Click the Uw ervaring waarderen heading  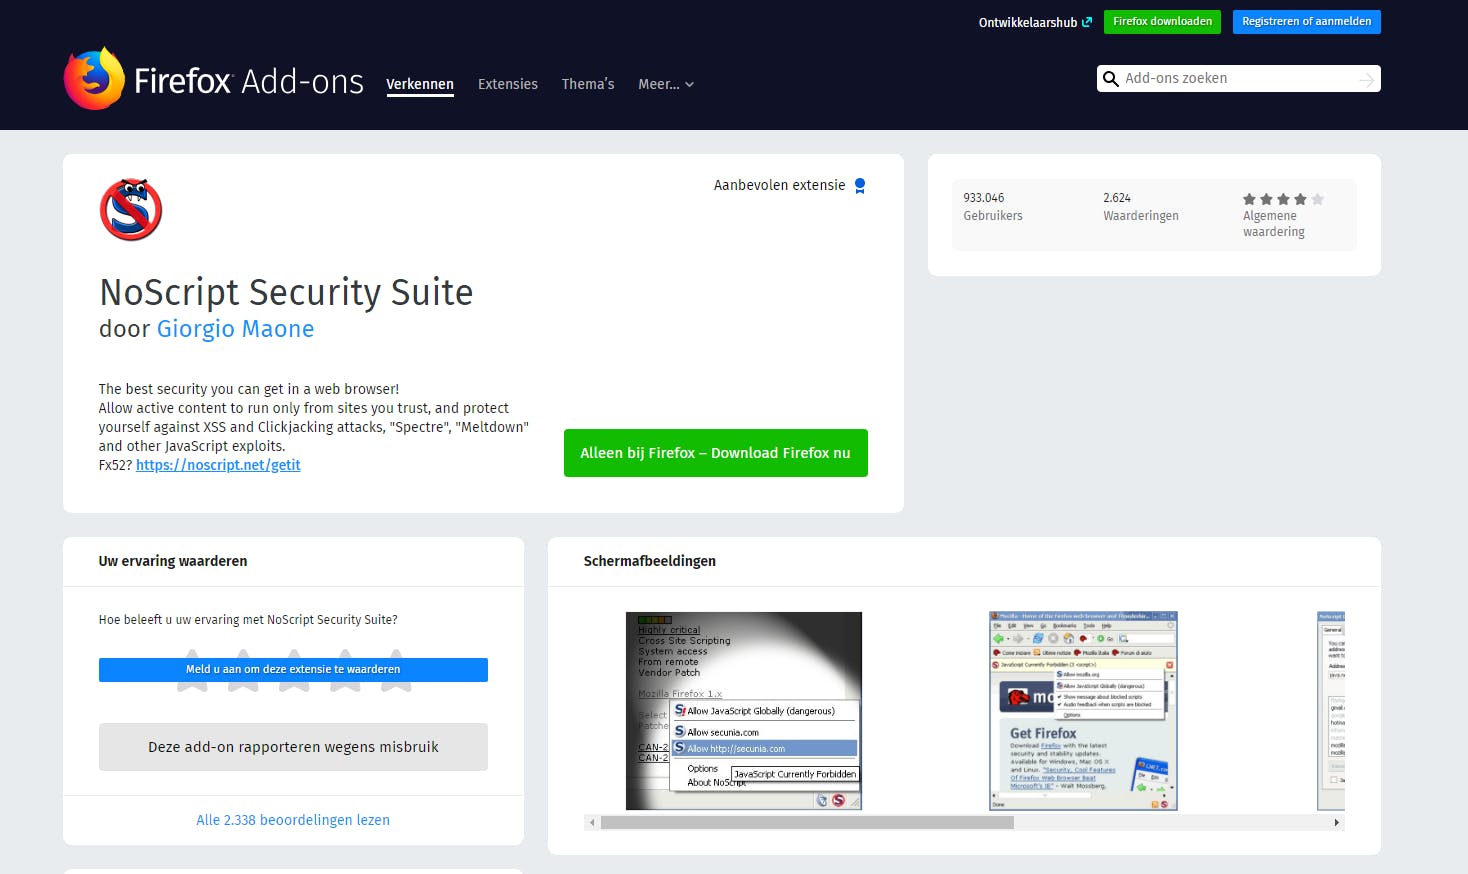tap(173, 561)
